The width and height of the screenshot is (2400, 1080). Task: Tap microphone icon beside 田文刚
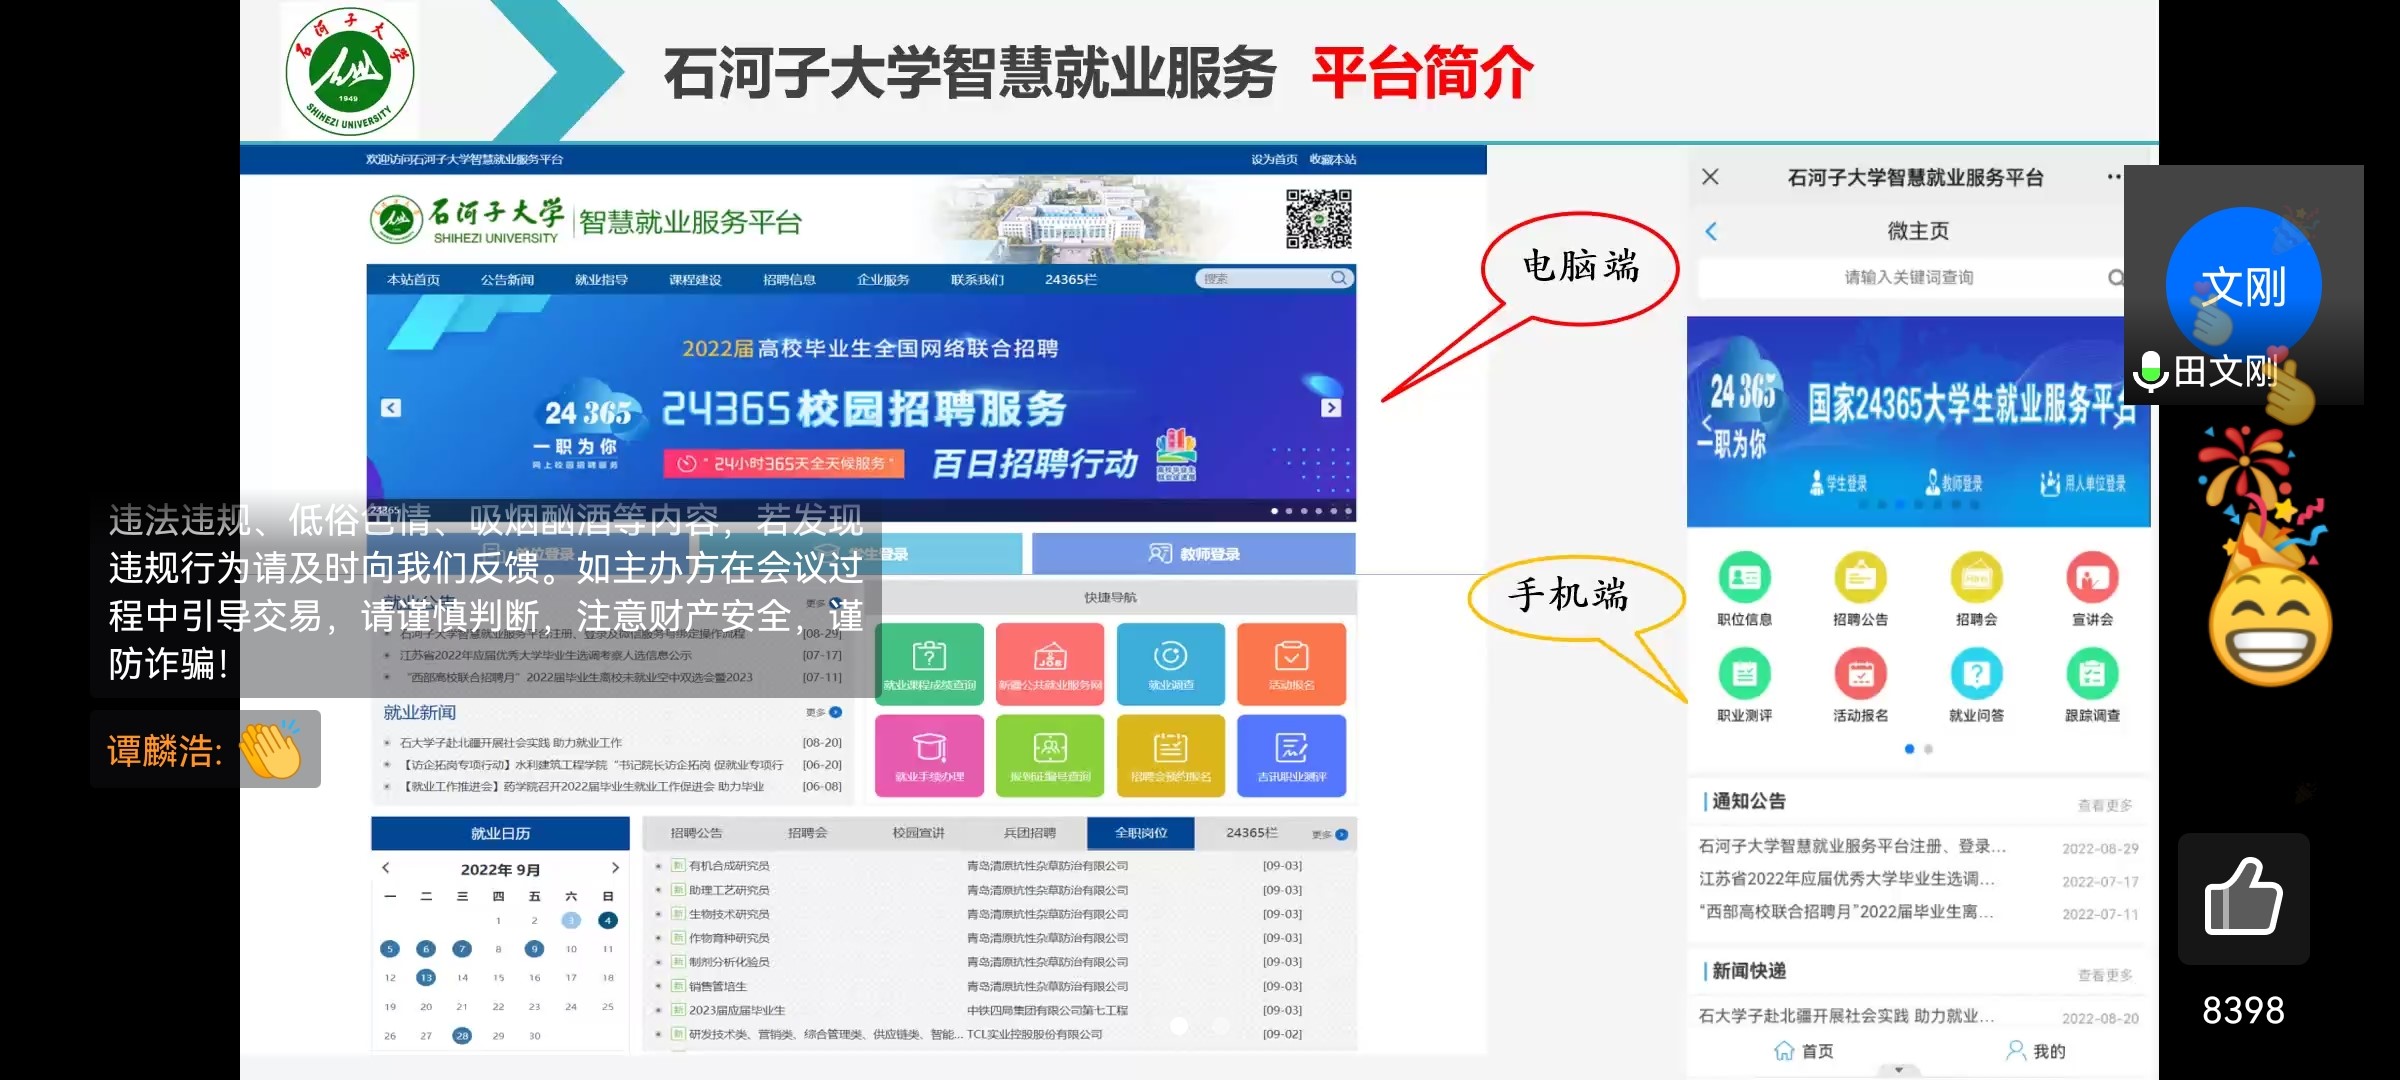tap(2149, 372)
